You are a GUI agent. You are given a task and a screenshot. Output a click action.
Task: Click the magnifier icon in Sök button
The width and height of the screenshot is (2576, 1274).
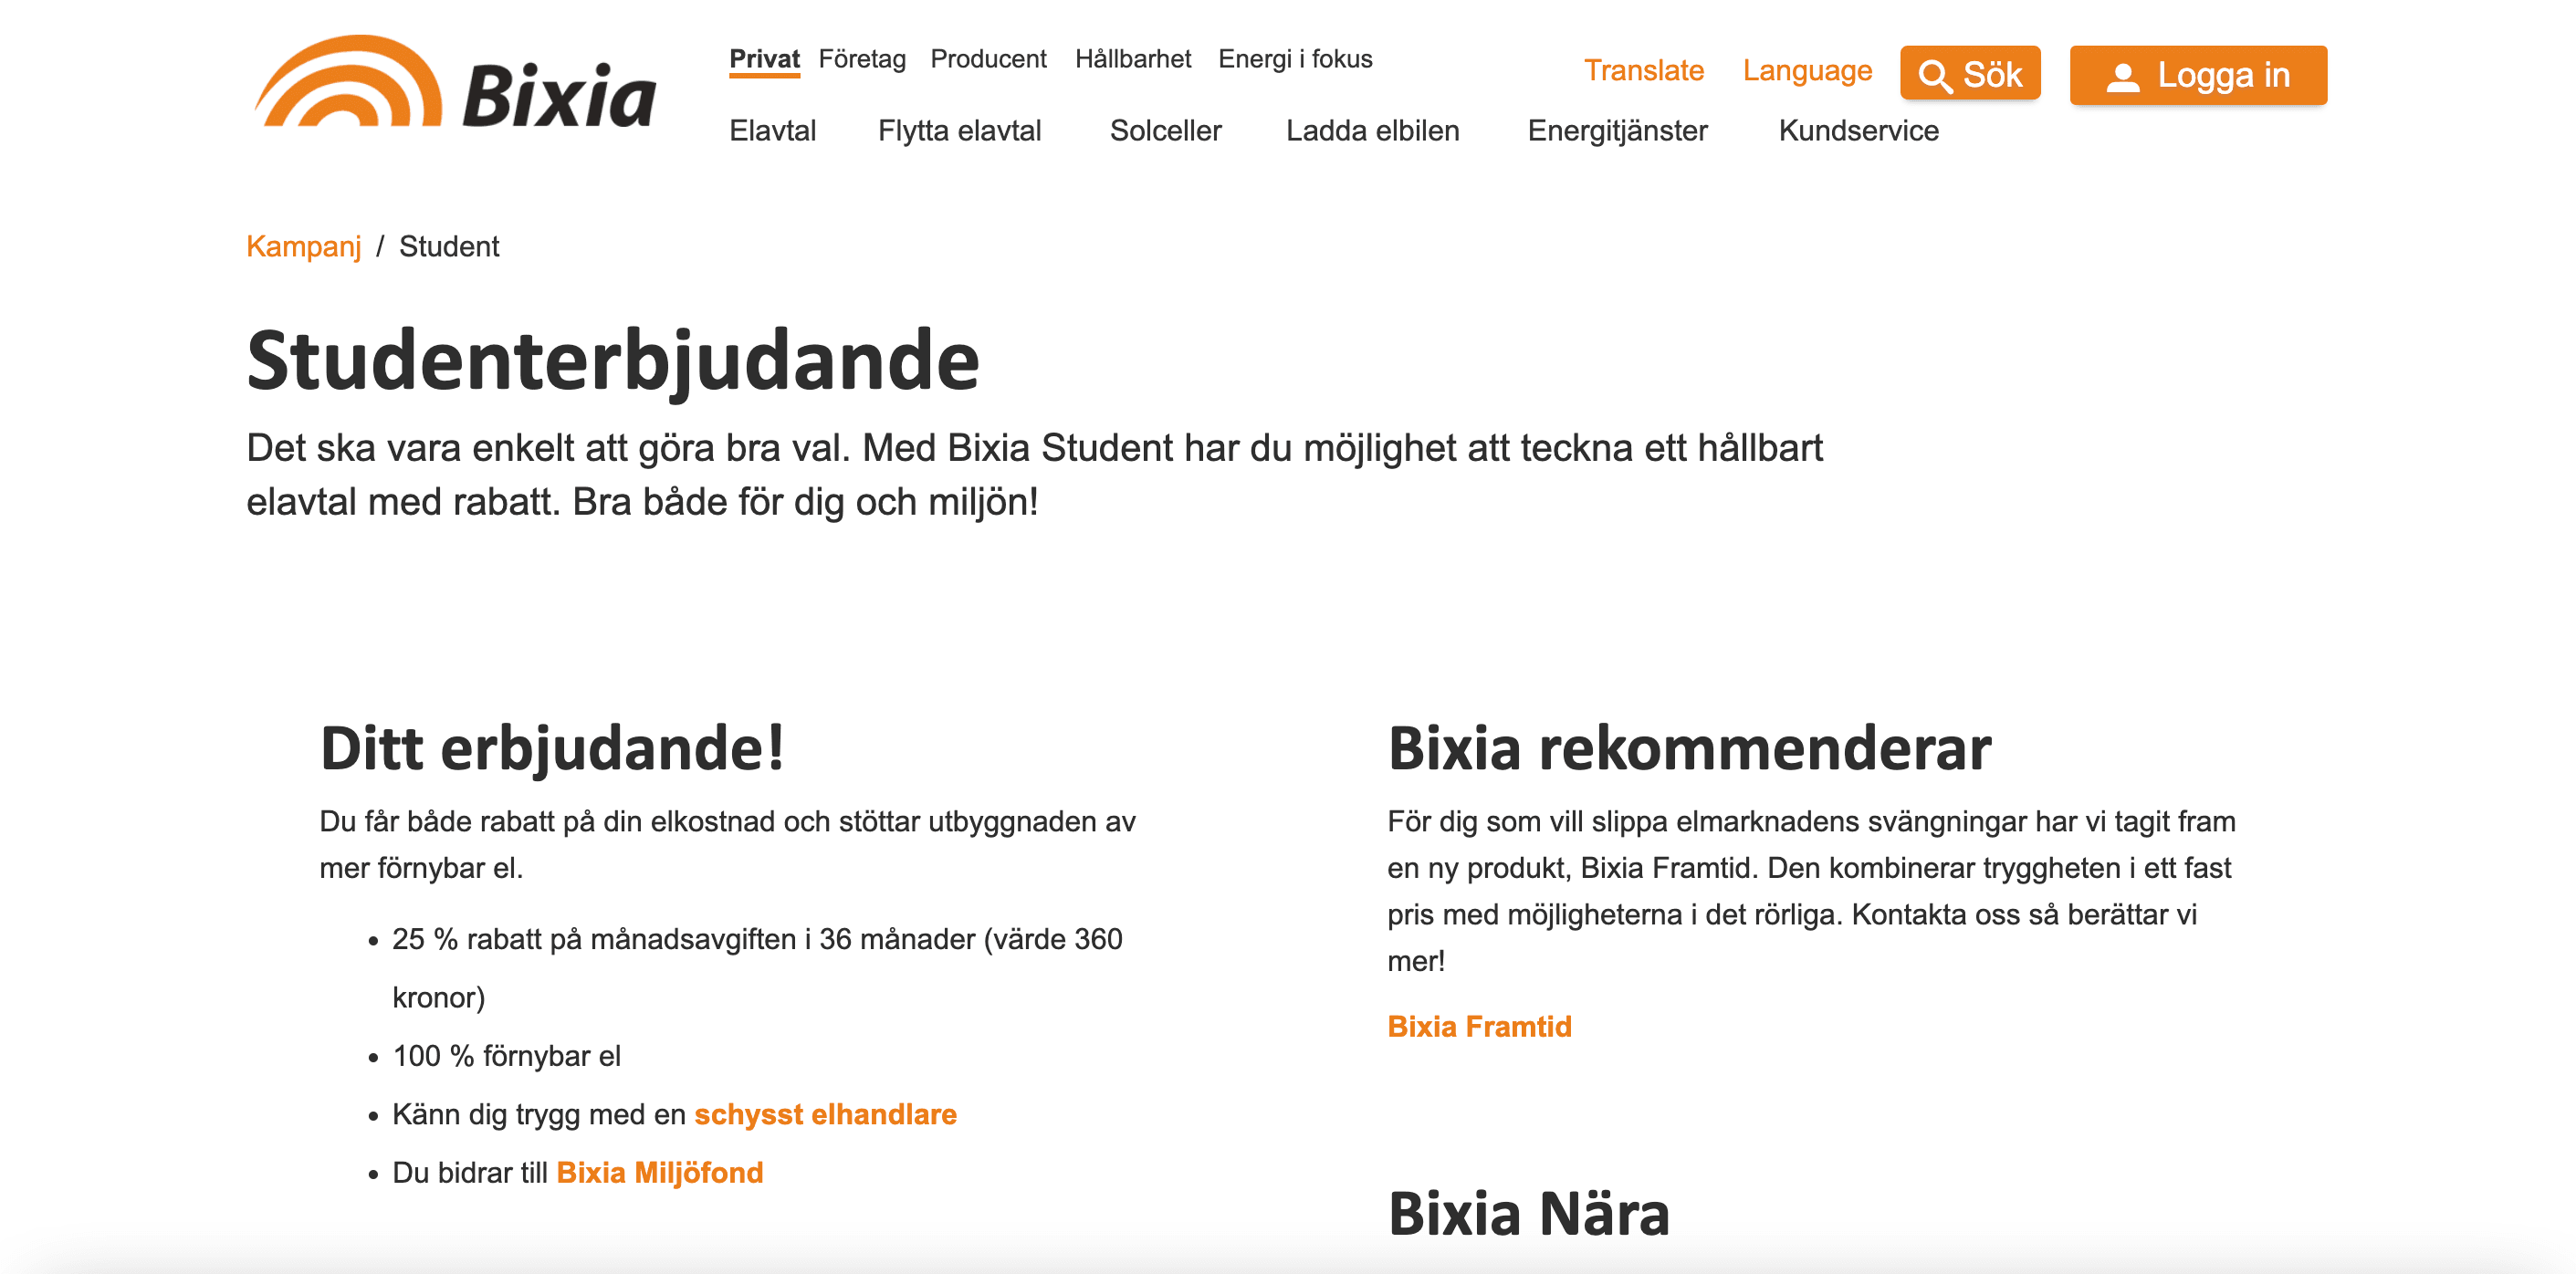pyautogui.click(x=1935, y=76)
